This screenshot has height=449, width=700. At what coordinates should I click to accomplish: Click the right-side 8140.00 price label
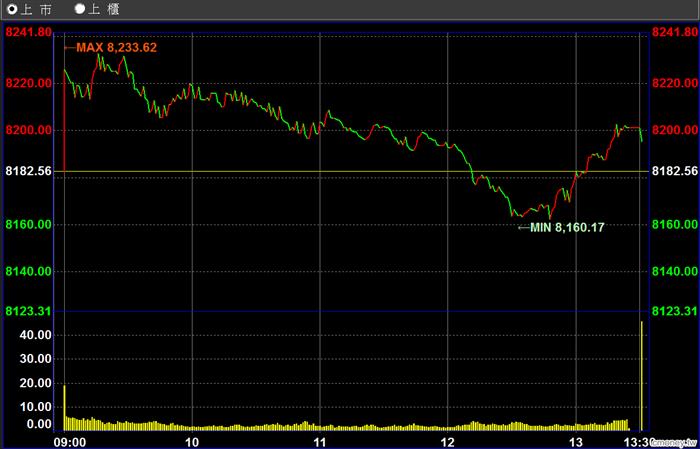coord(672,272)
